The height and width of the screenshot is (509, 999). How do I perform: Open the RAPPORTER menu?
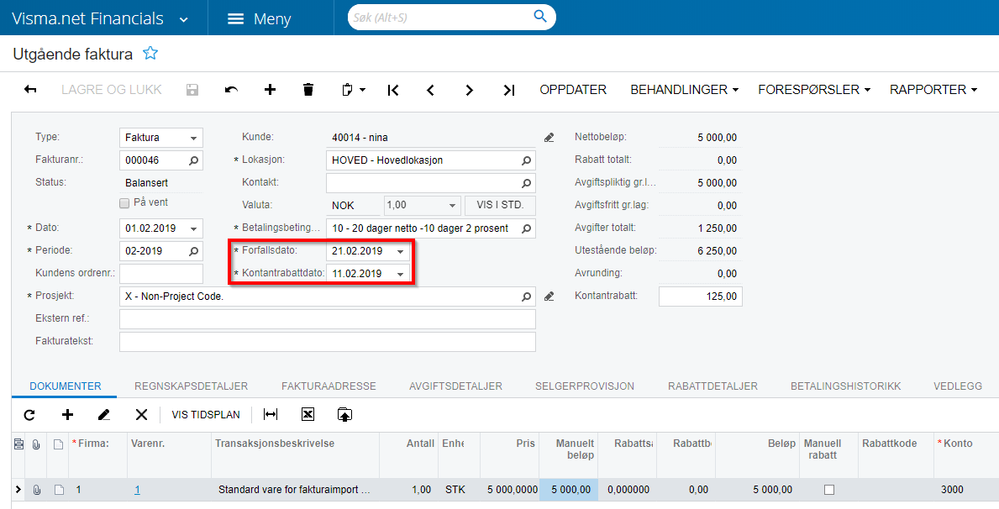[933, 90]
